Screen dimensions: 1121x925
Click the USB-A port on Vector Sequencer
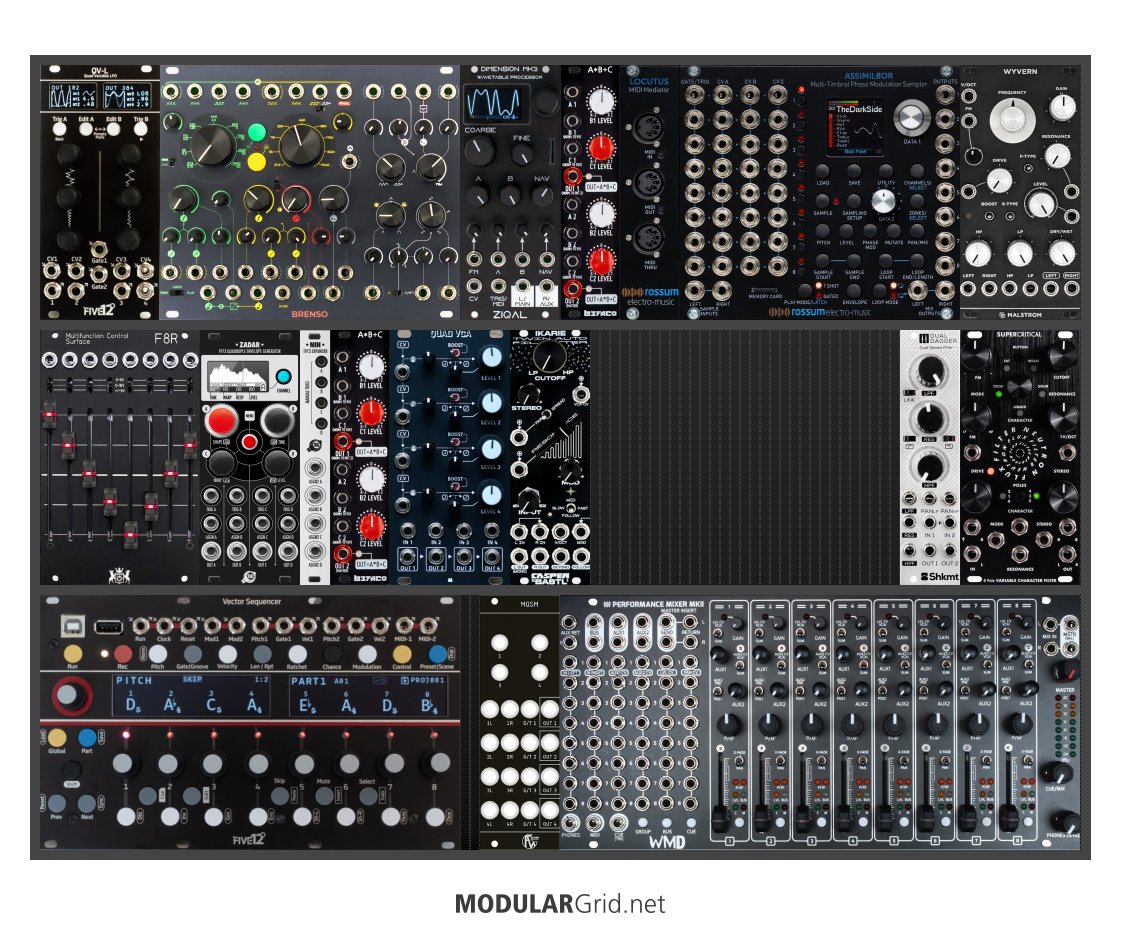[108, 627]
